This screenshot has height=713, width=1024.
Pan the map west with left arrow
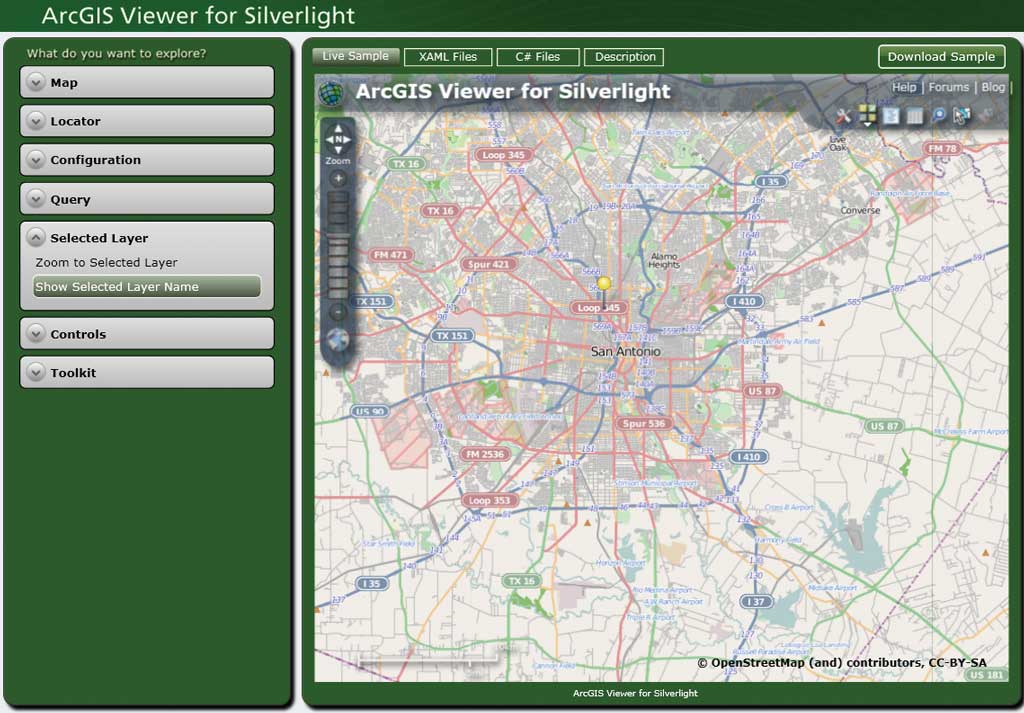329,139
